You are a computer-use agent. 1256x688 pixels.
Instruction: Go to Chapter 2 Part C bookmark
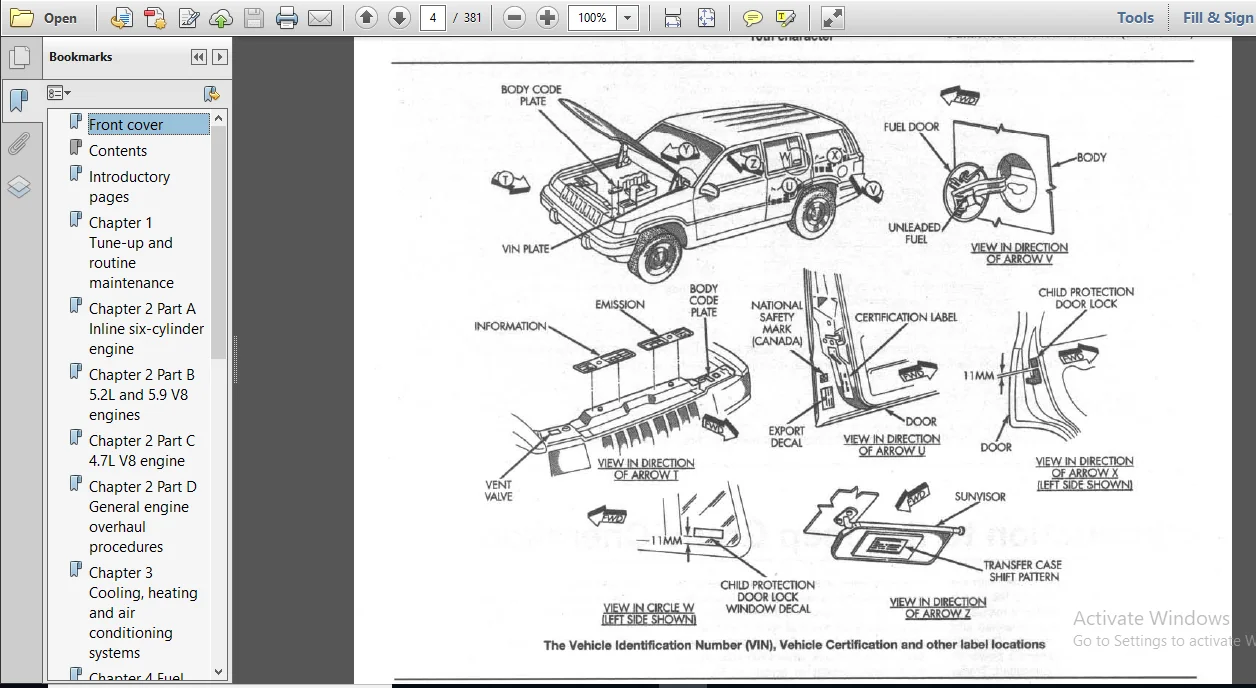pyautogui.click(x=142, y=451)
